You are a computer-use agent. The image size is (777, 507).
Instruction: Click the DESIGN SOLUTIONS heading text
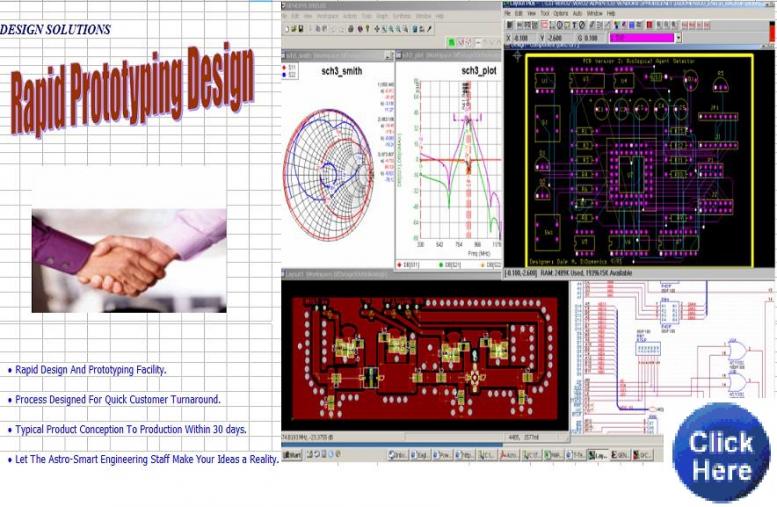(x=55, y=30)
